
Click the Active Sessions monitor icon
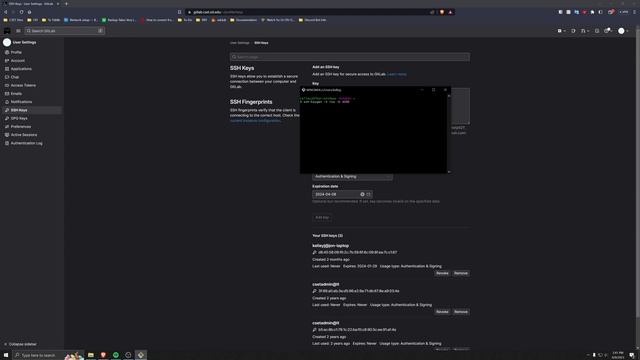[7, 135]
